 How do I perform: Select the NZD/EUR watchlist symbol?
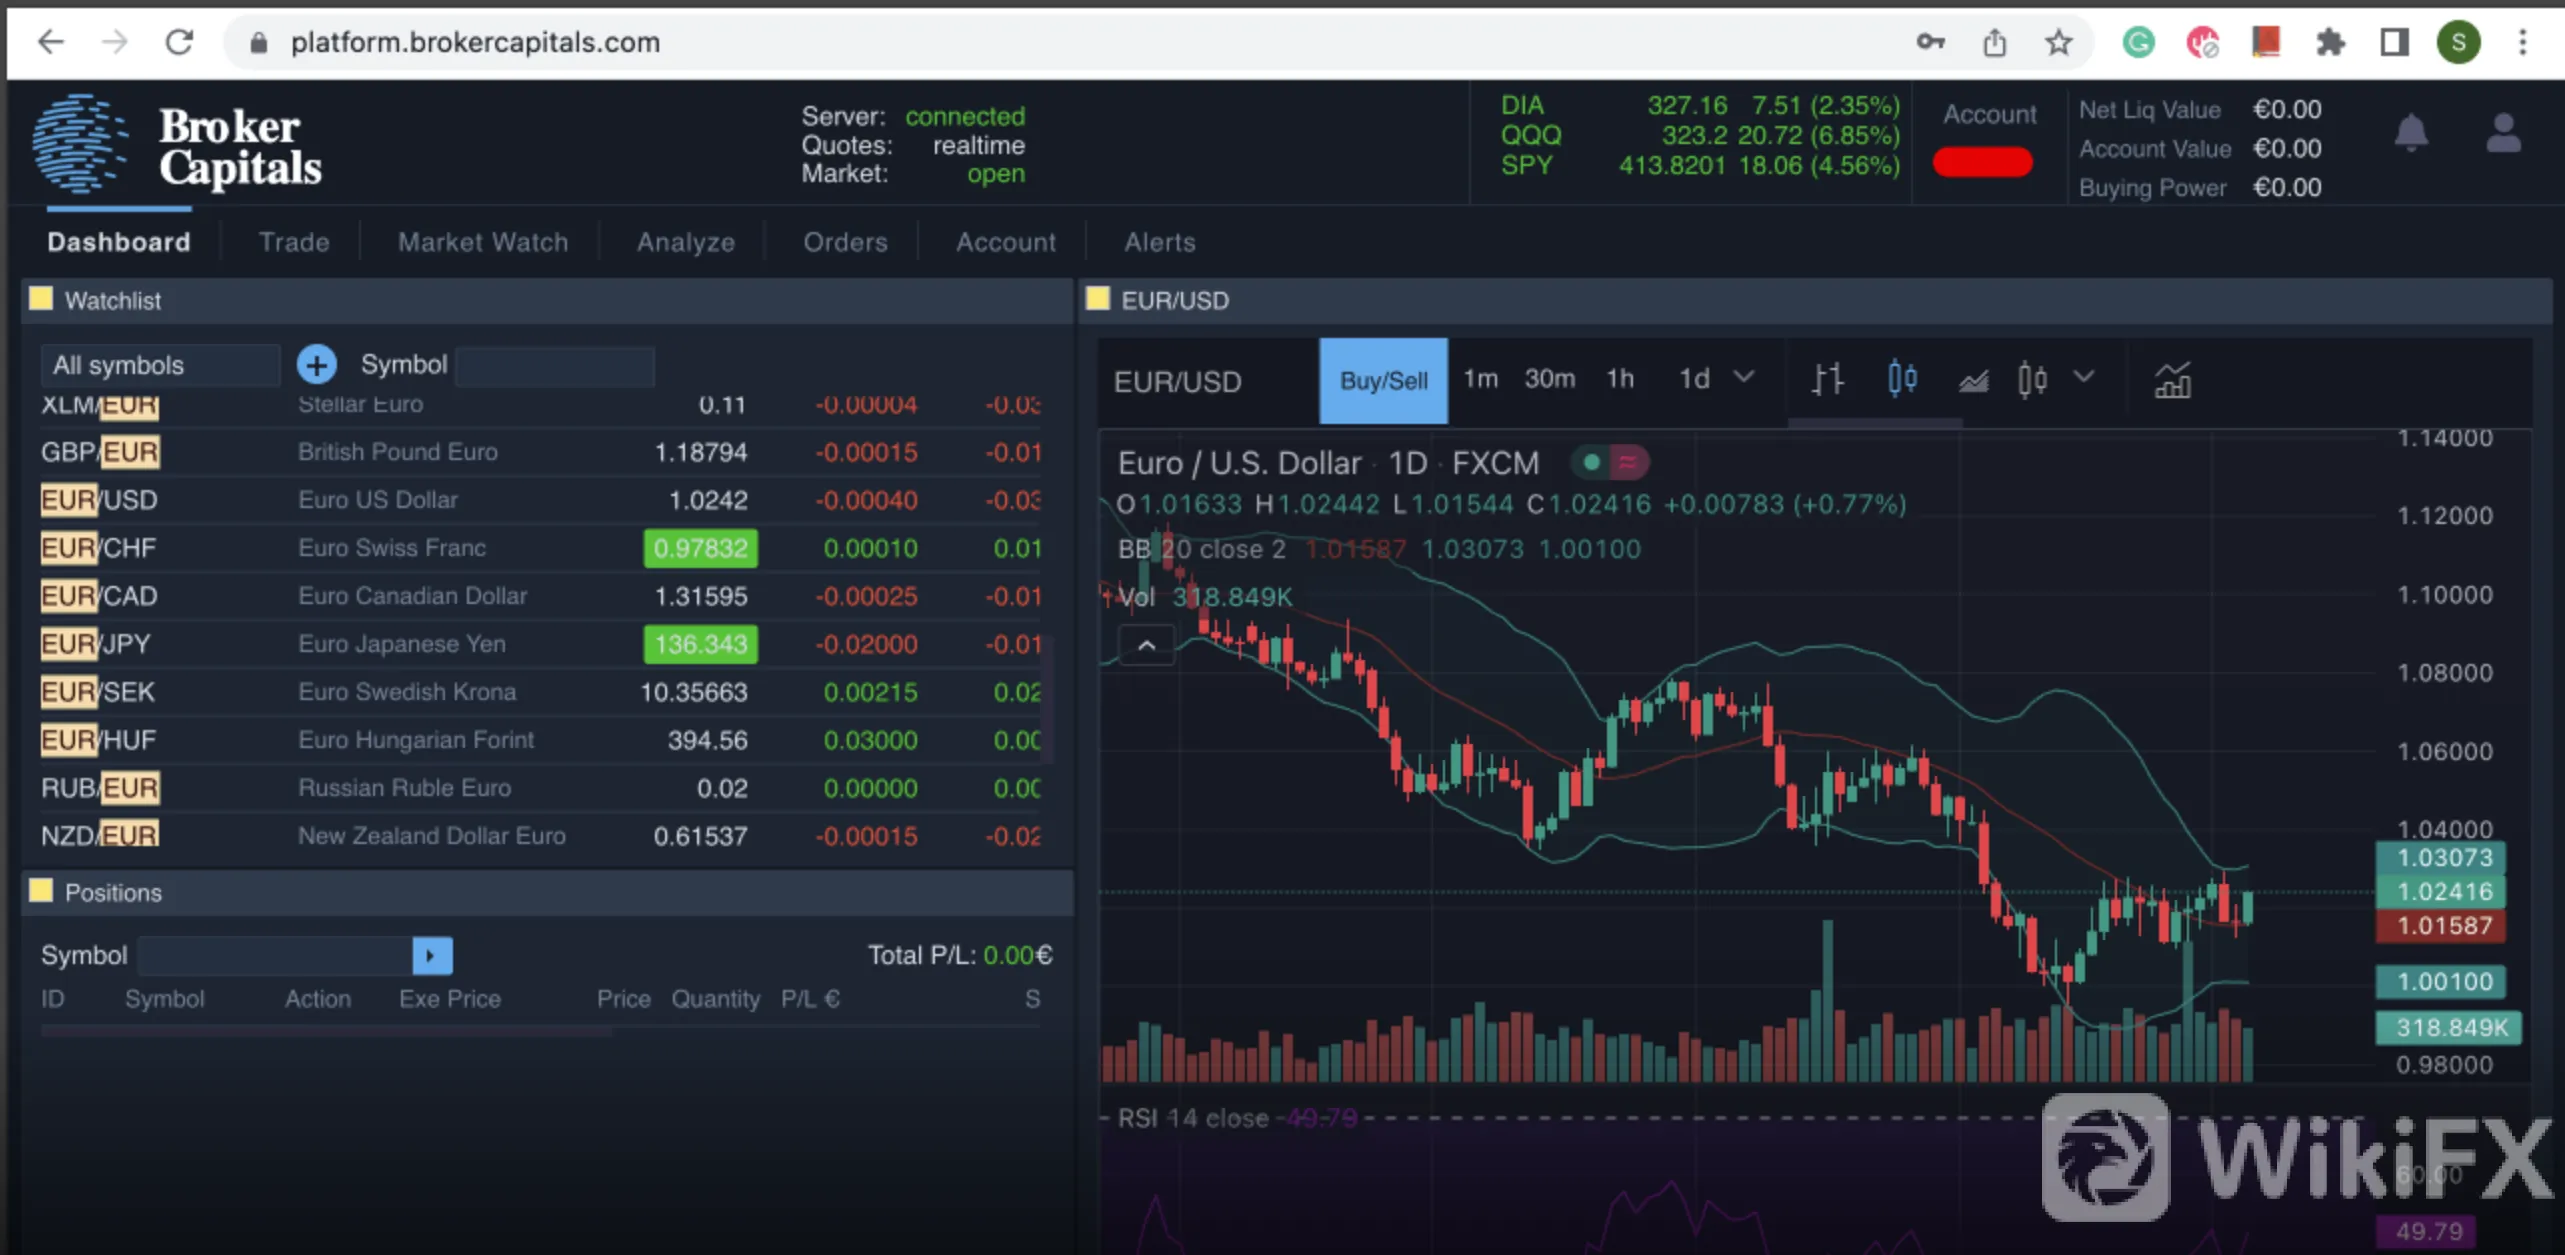coord(99,836)
